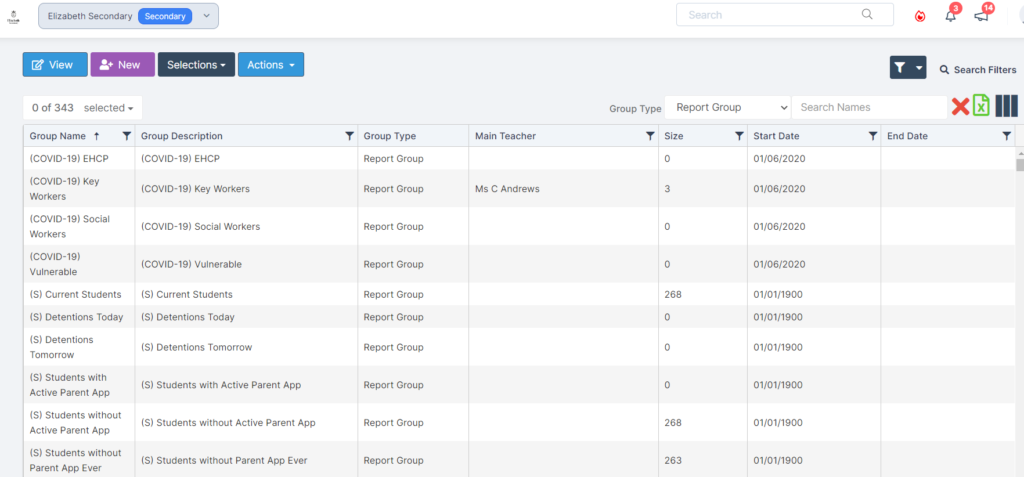Expand the Actions dropdown menu
This screenshot has width=1024, height=477.
click(271, 65)
